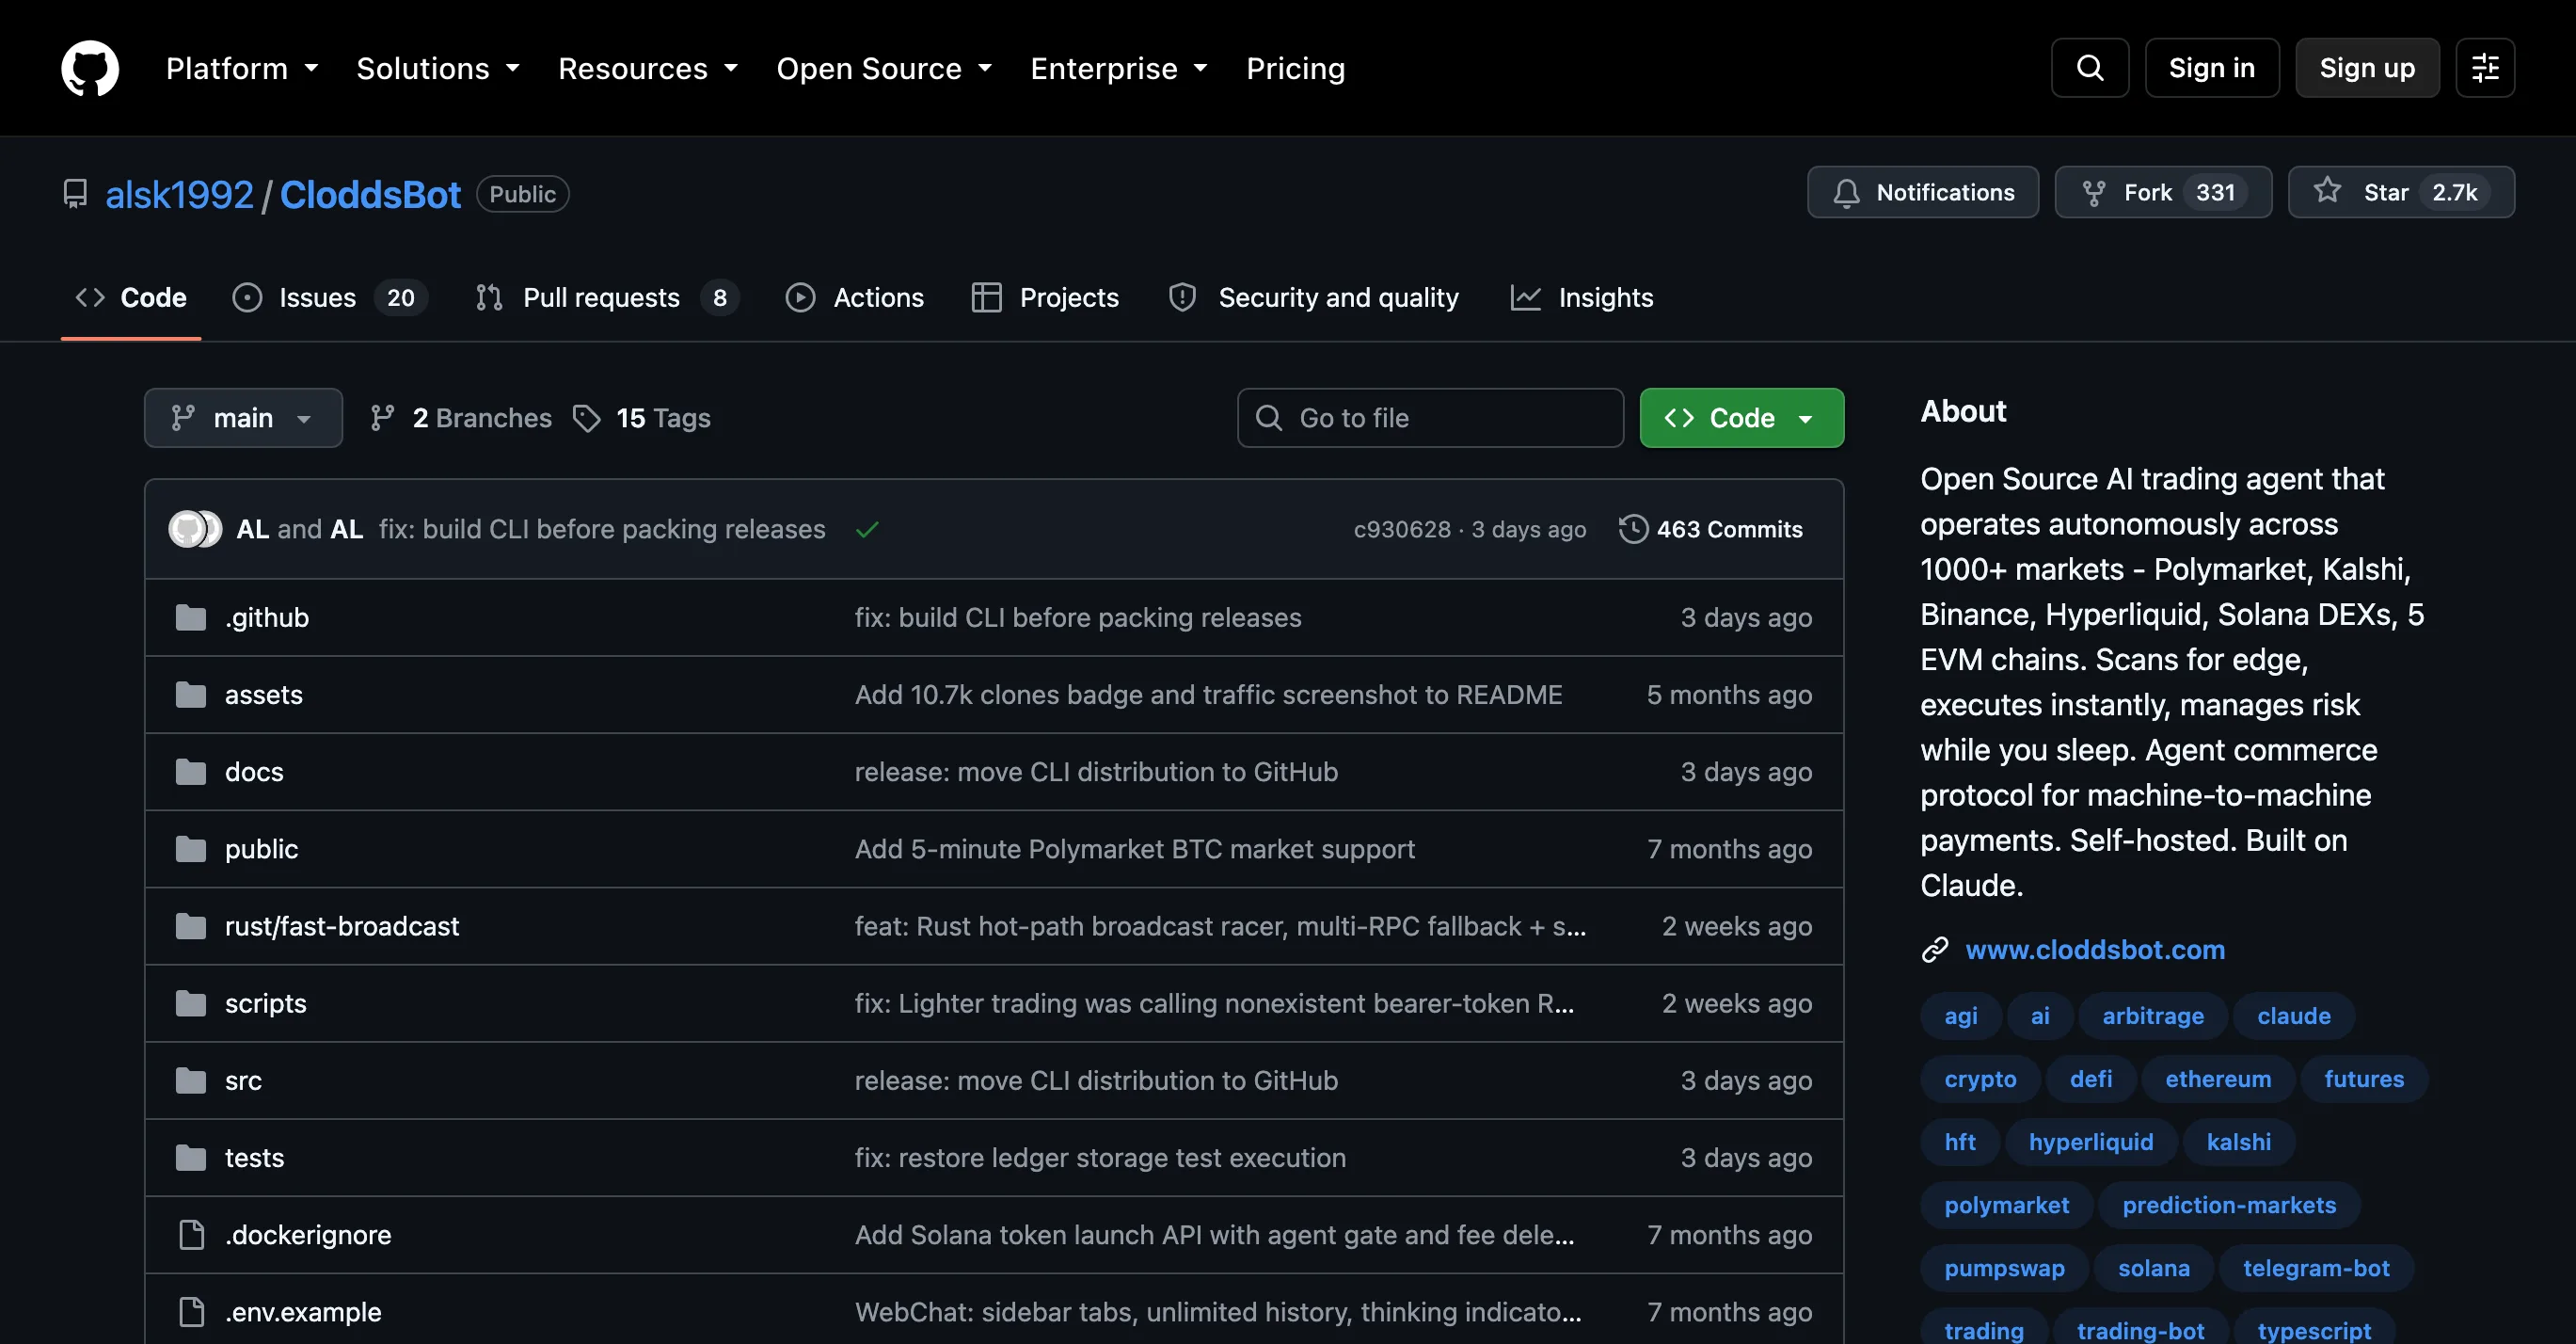The image size is (2576, 1344).
Task: View 2 Branches list
Action: [x=460, y=418]
